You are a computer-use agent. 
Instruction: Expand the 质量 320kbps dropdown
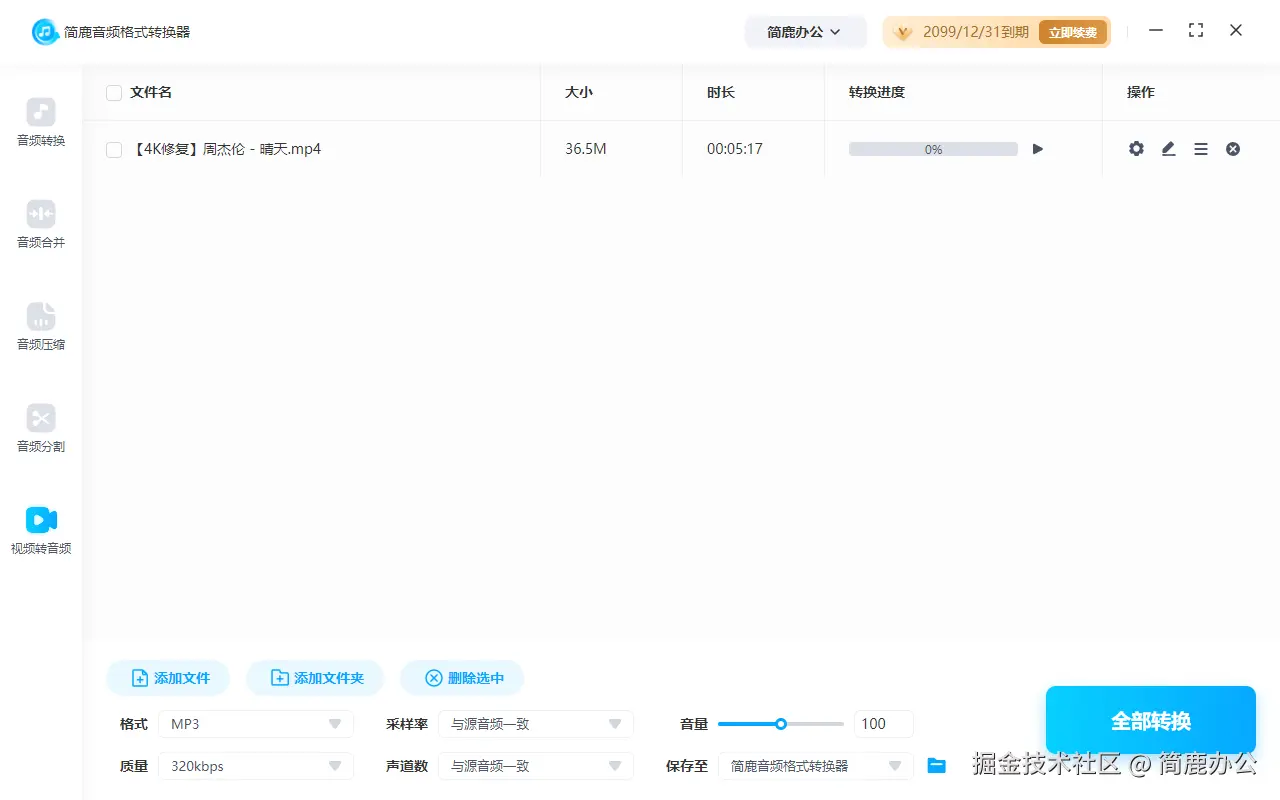255,765
